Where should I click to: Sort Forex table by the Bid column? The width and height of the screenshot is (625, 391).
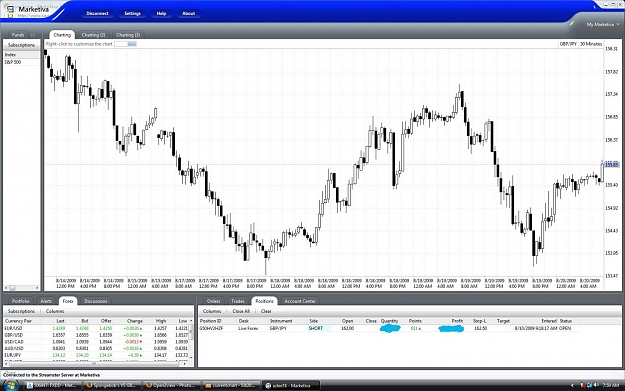pos(84,321)
